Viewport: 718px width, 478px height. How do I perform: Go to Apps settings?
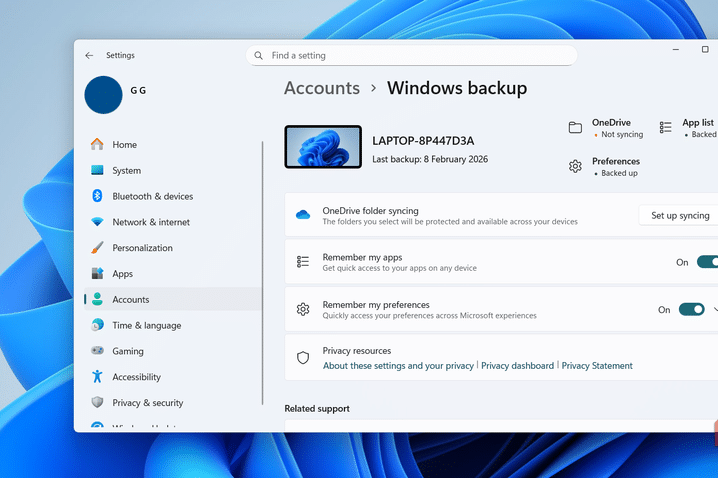[173, 273]
